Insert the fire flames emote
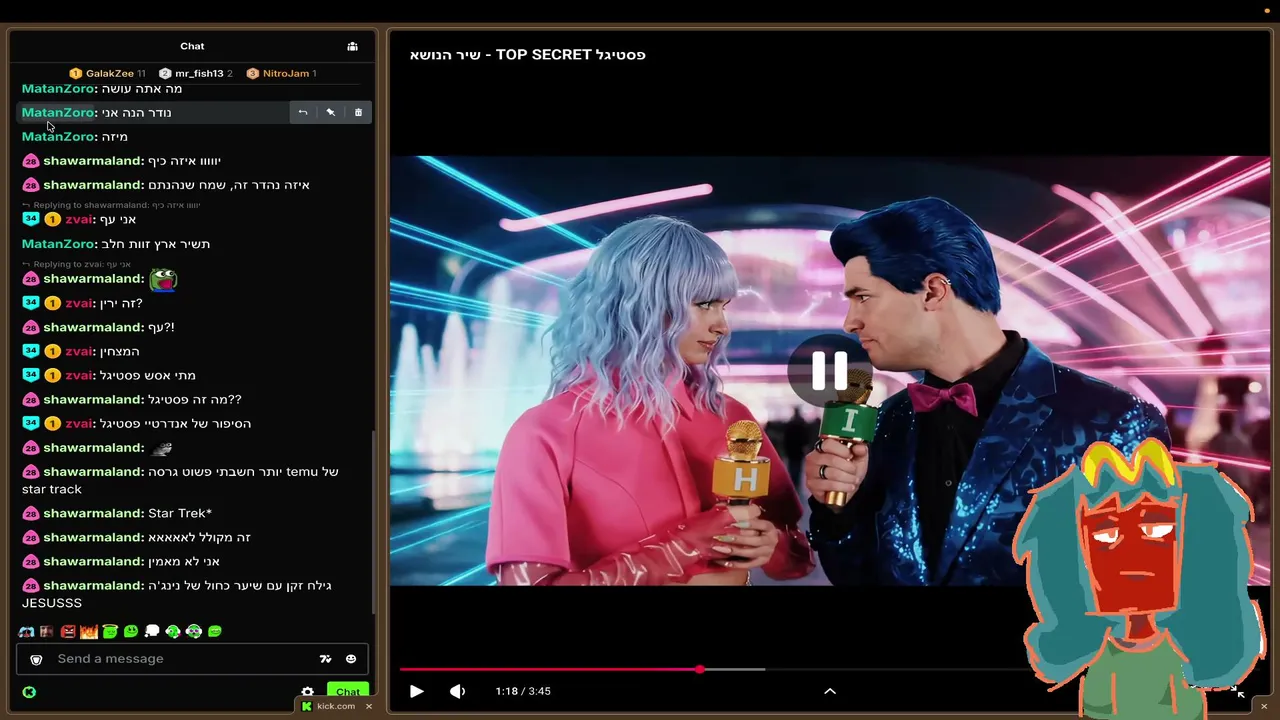This screenshot has height=720, width=1280. coord(89,631)
